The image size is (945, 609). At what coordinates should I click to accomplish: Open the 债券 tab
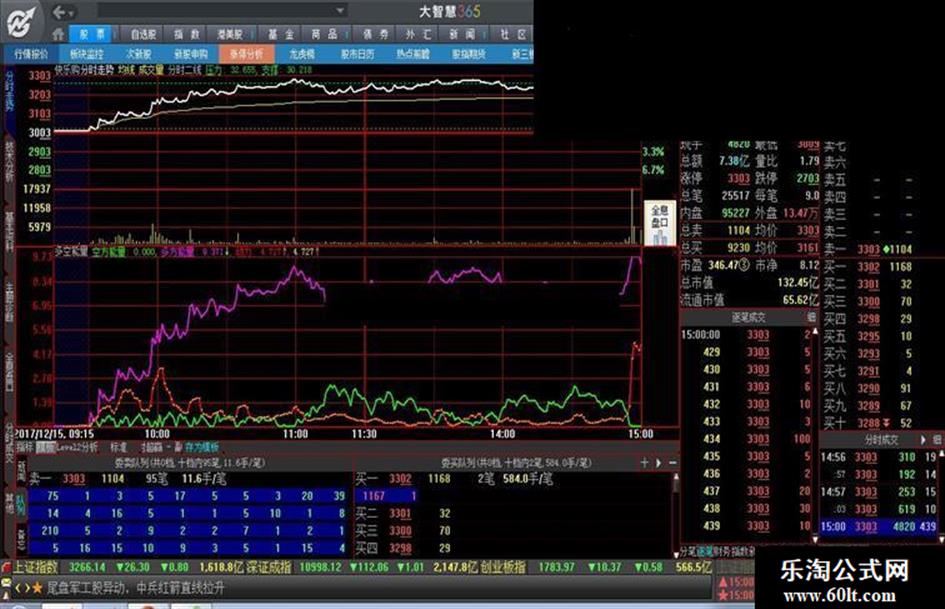click(375, 34)
